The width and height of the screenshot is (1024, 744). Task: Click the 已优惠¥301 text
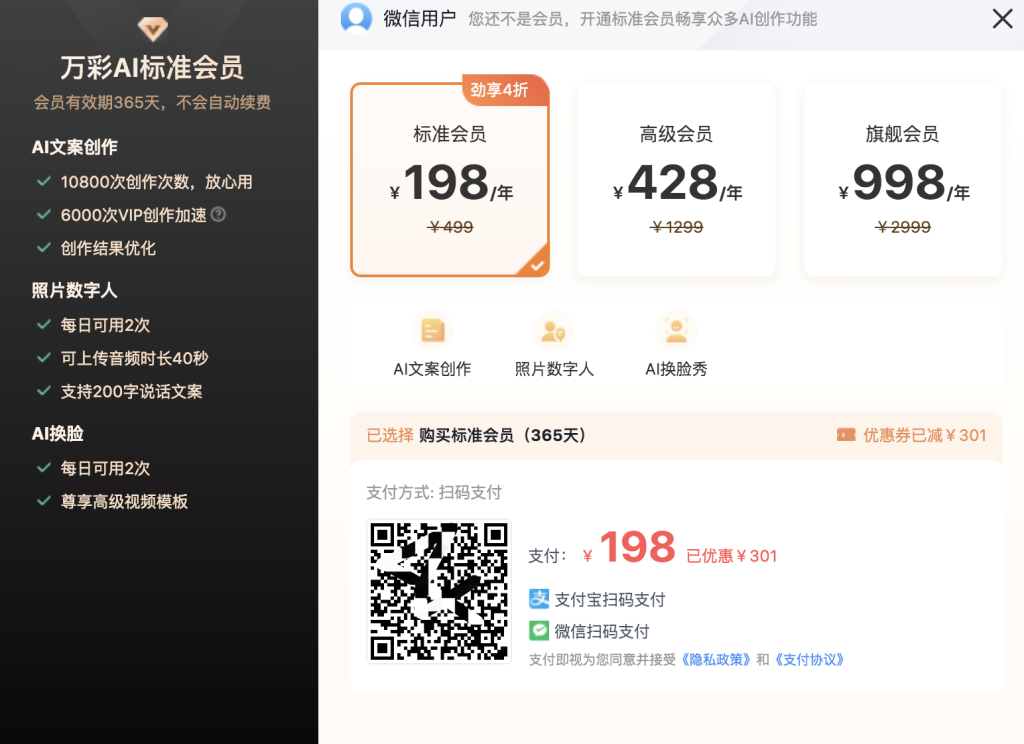pos(731,556)
